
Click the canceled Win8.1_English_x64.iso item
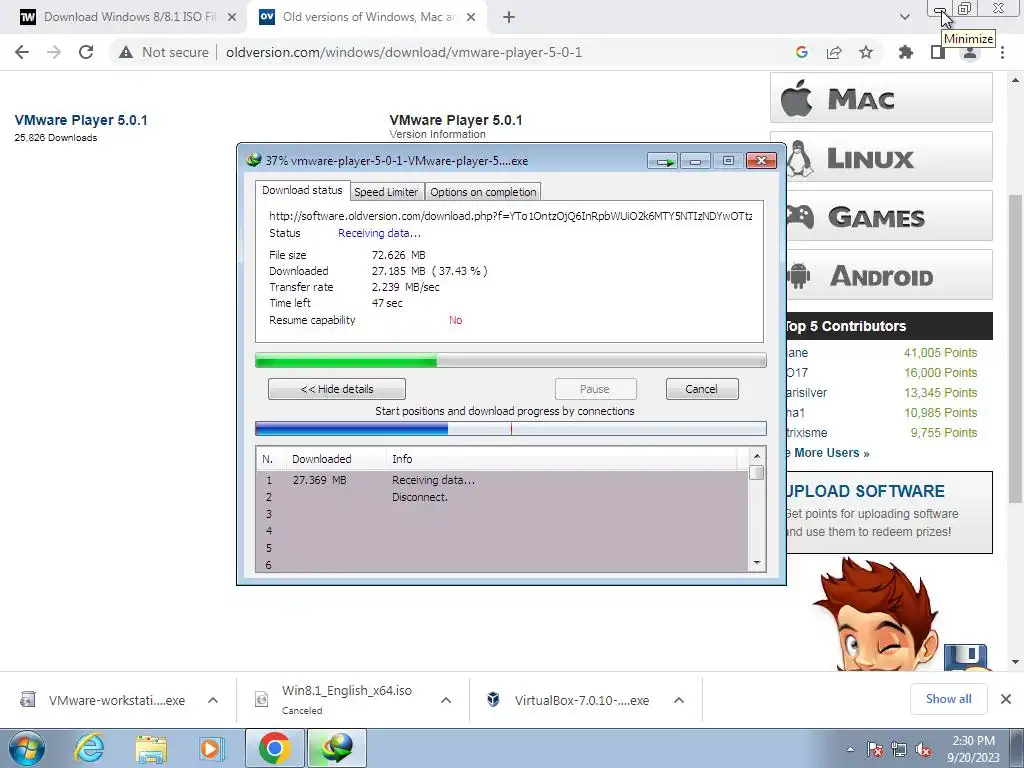click(334, 699)
